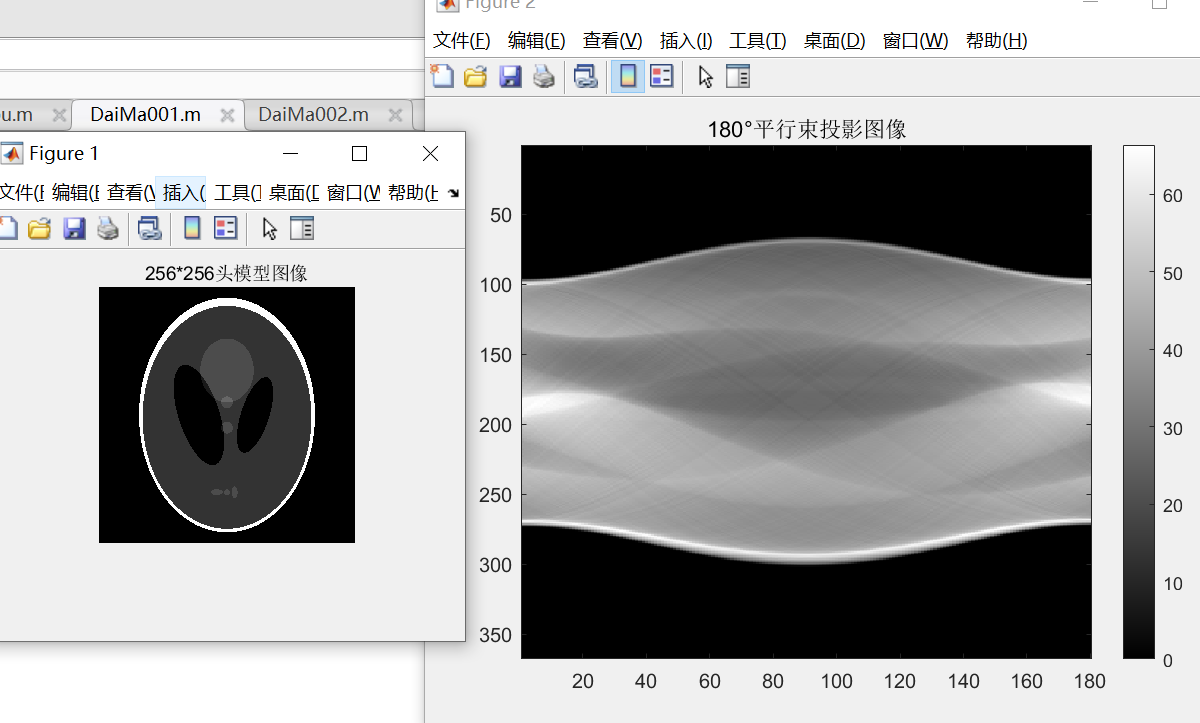Switch to the DaiMa002.m editor tab
Viewport: 1200px width, 723px height.
coord(315,115)
